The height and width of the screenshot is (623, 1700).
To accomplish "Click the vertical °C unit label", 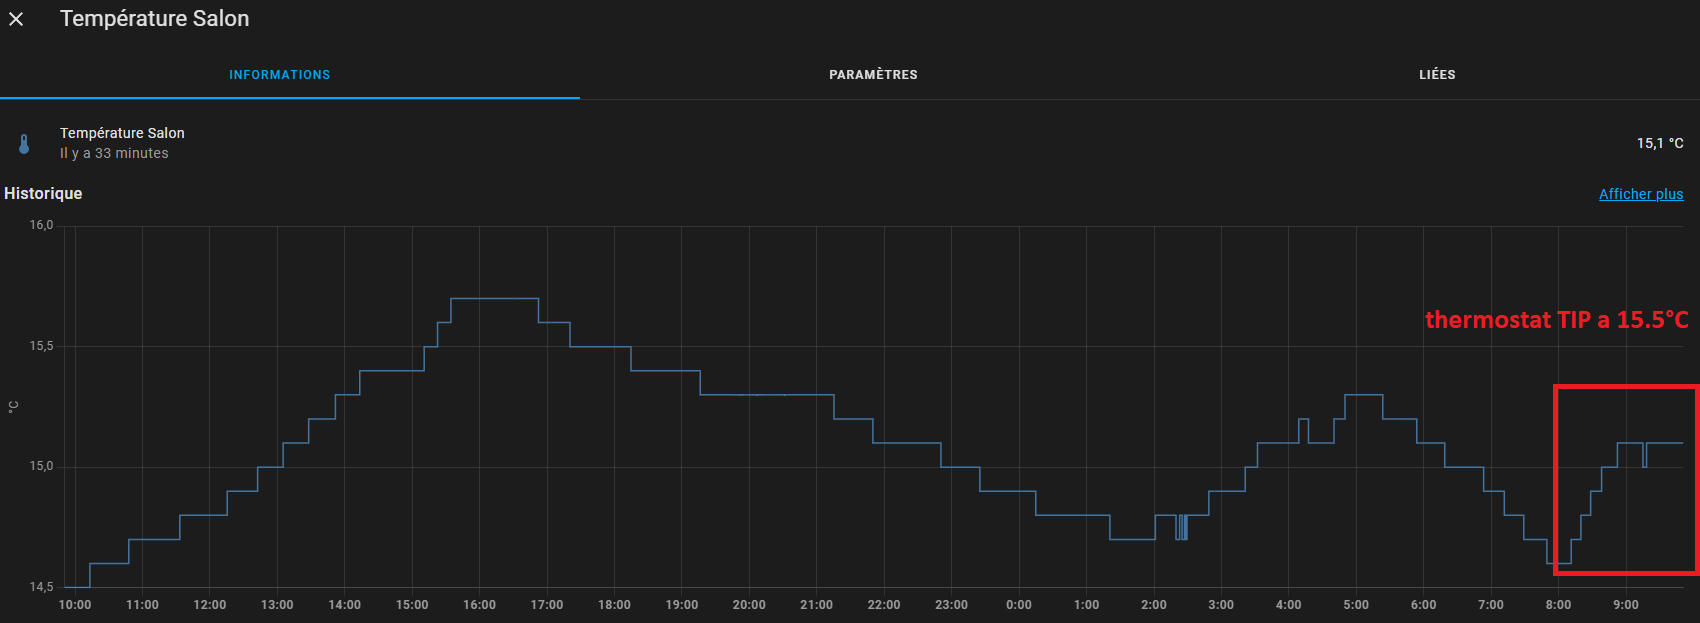I will pos(13,407).
